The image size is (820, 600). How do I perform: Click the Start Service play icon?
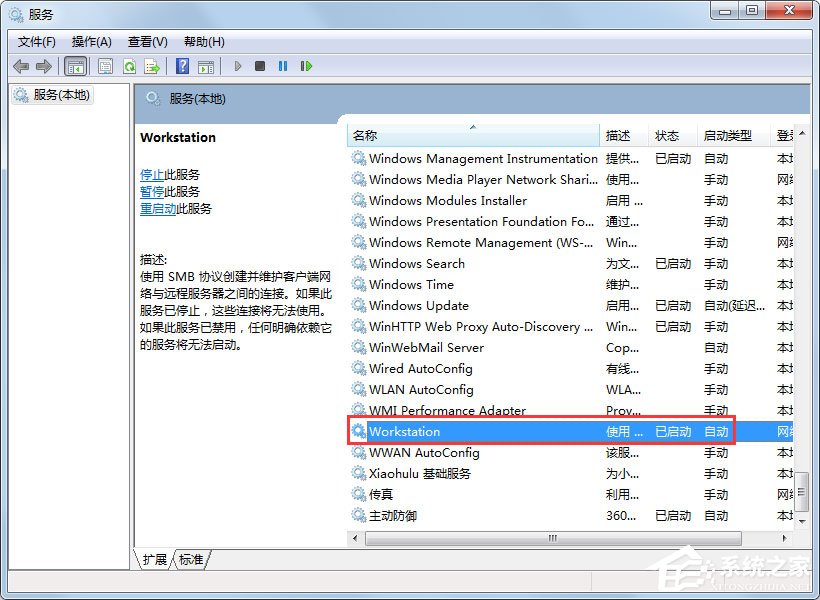[x=237, y=65]
